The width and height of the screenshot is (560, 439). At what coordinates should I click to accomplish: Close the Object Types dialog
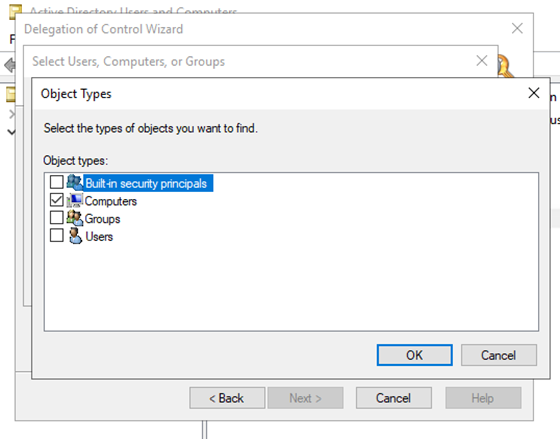point(534,93)
